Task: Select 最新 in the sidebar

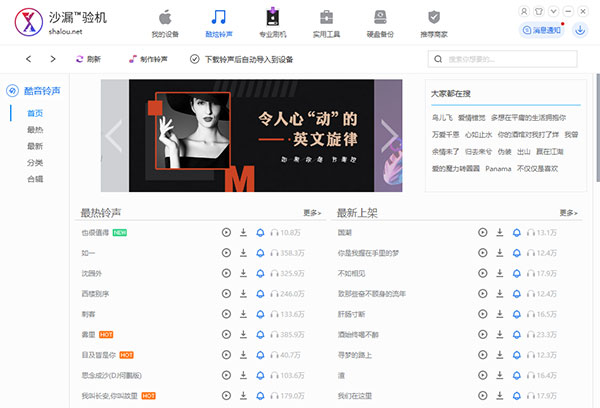Action: point(35,146)
